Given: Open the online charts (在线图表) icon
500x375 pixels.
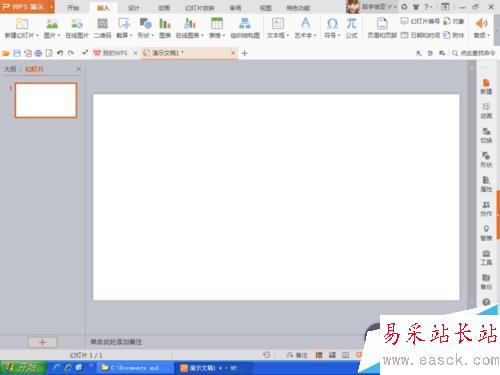Looking at the screenshot, I should pyautogui.click(x=189, y=24).
